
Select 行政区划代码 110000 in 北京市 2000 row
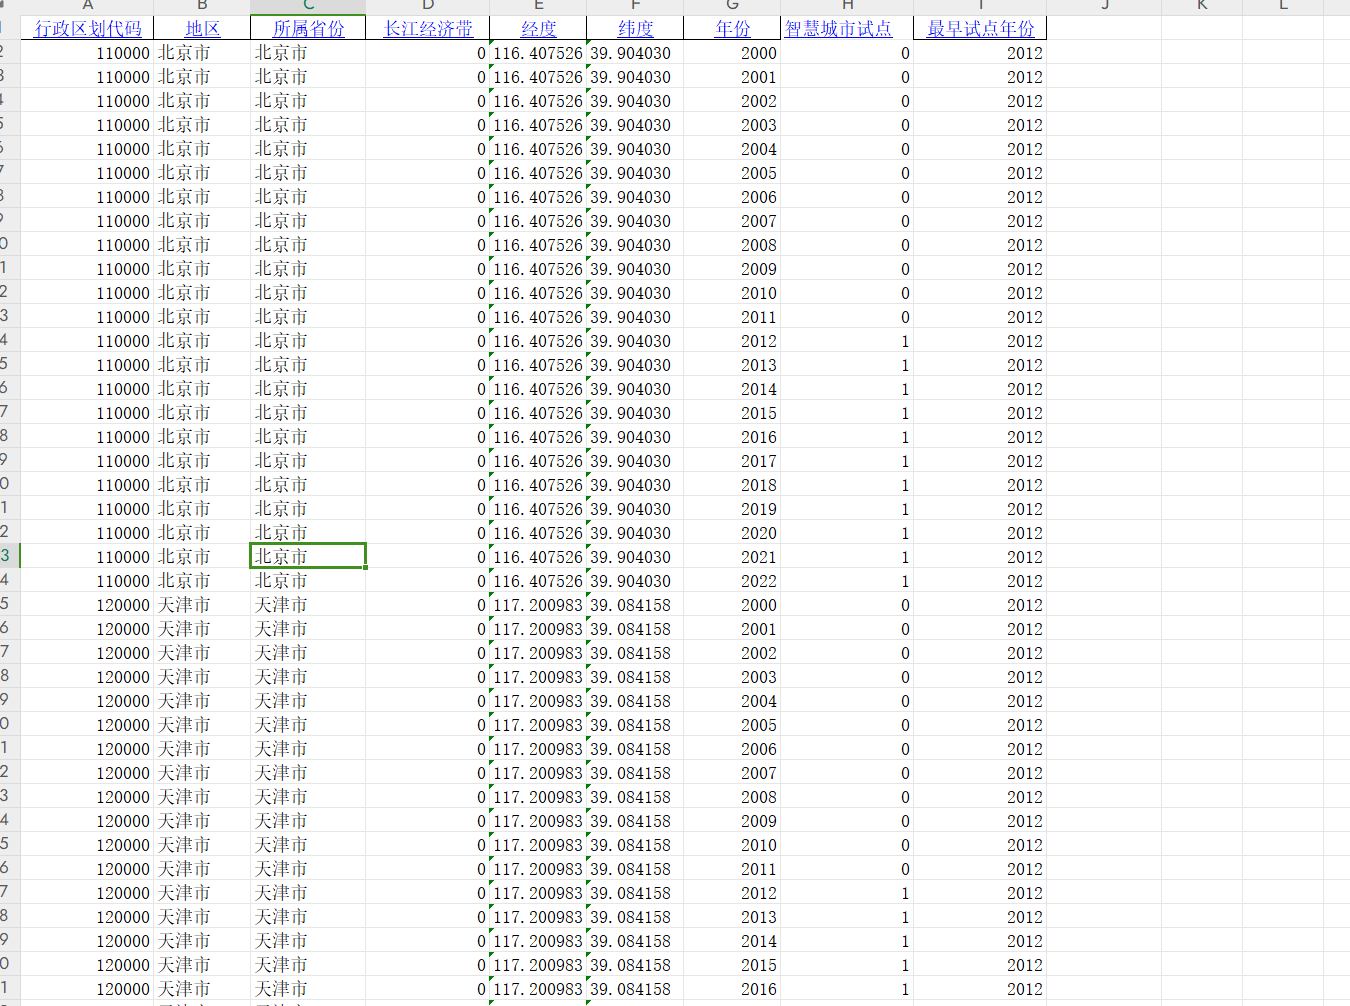pos(87,53)
